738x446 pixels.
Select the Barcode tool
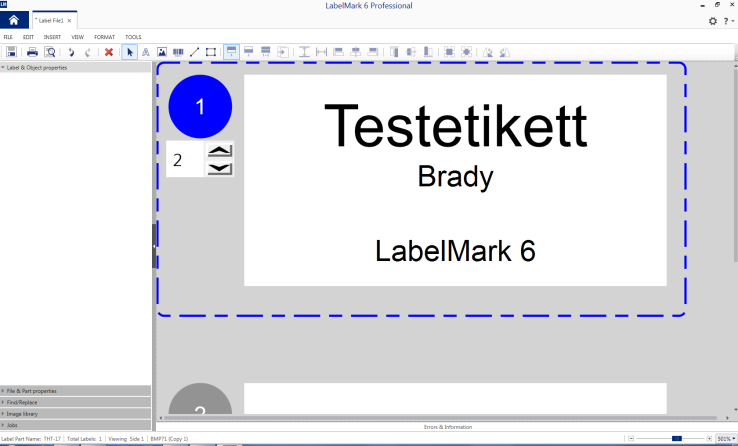(178, 52)
